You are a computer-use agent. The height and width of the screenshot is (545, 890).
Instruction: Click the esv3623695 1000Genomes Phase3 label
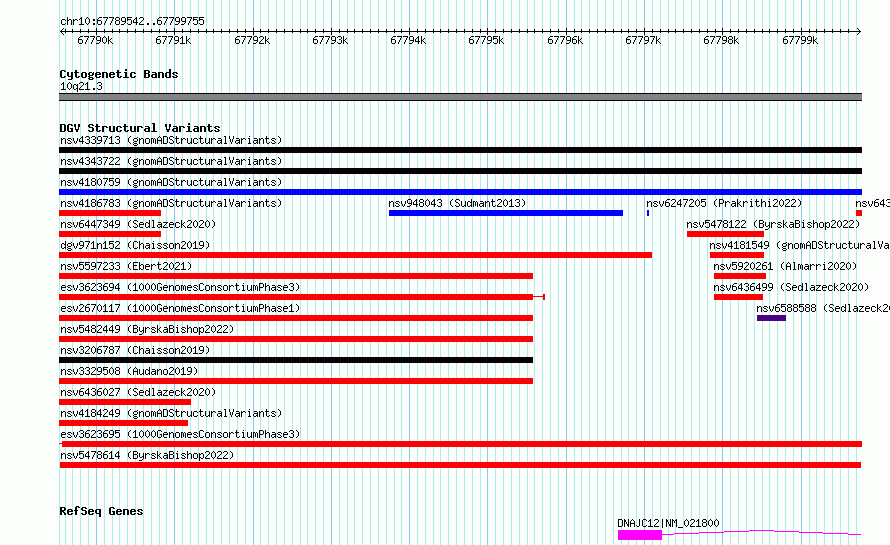(x=180, y=434)
